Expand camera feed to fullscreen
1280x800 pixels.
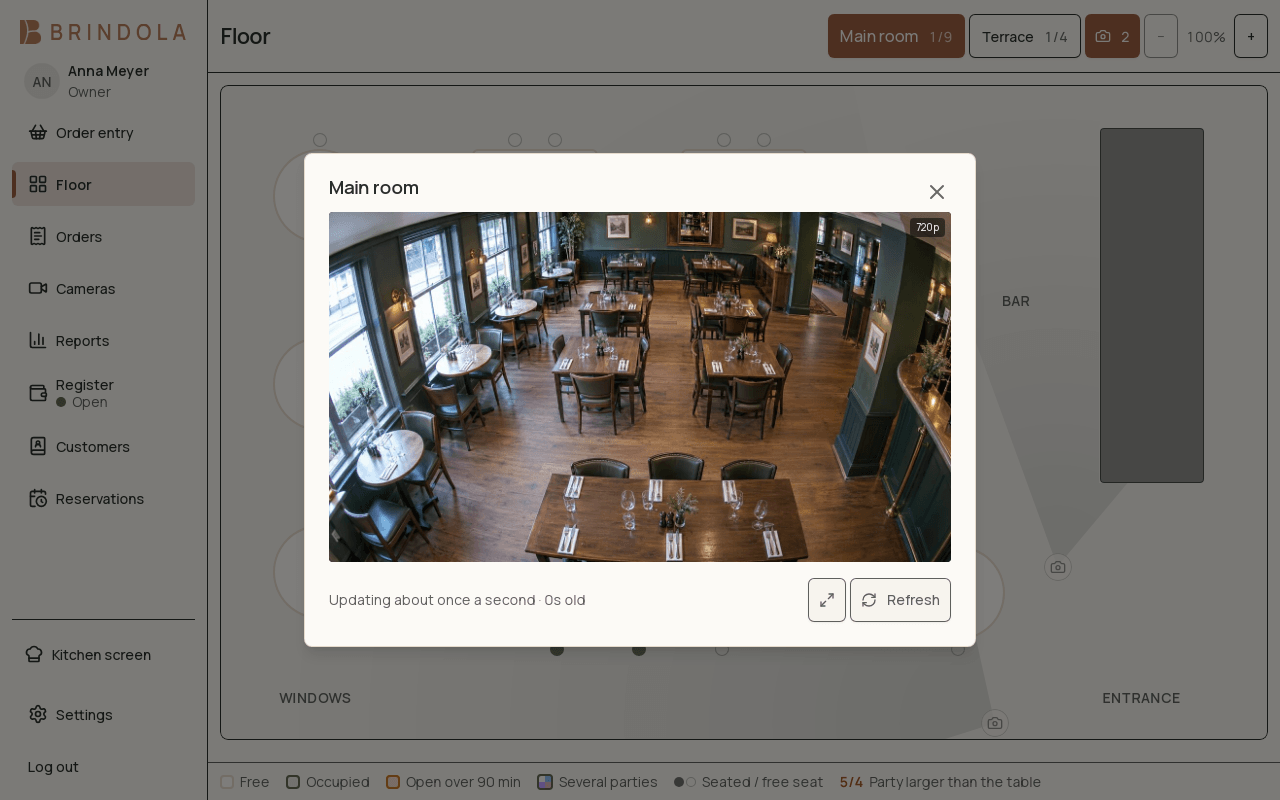[827, 600]
